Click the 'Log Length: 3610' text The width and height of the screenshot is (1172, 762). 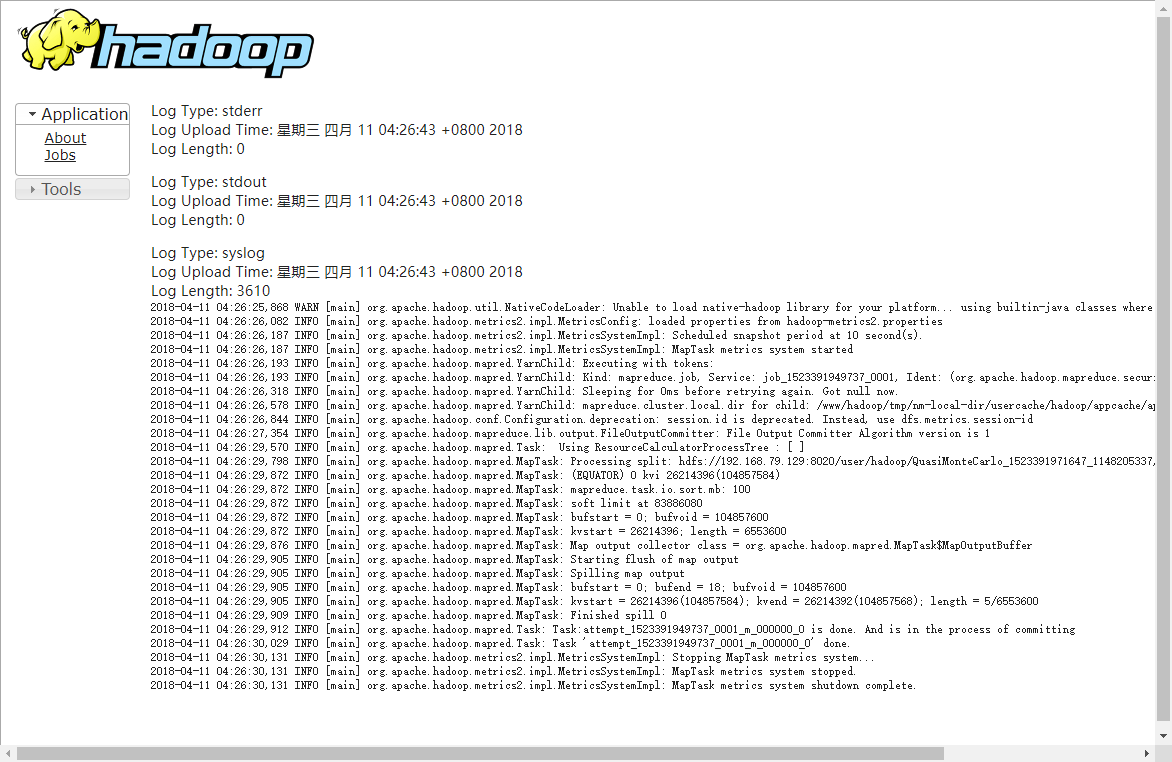(x=210, y=291)
